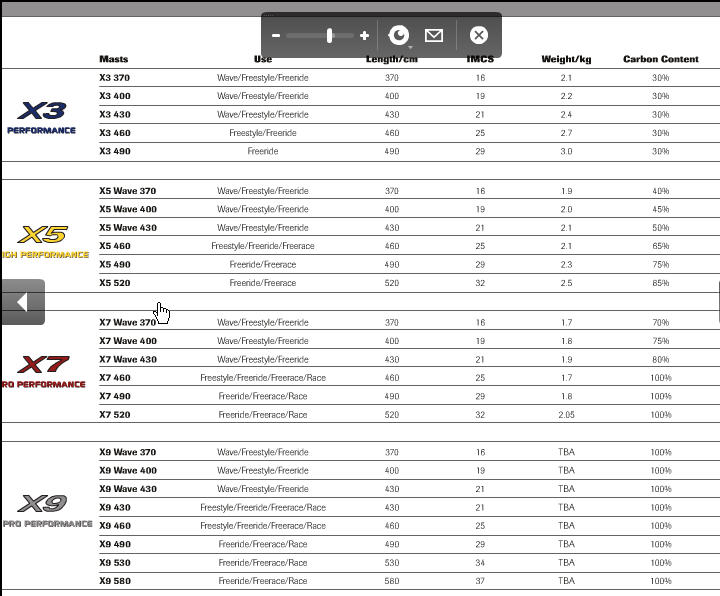This screenshot has height=596, width=720.
Task: Click the zoom out minus icon
Action: (276, 36)
